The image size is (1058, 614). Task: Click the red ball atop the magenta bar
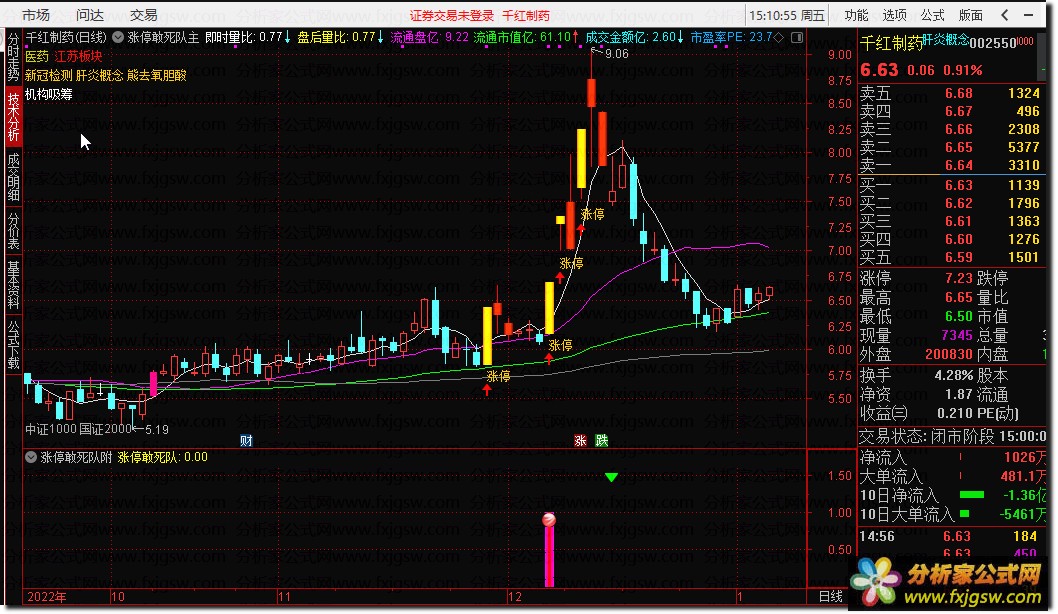coord(549,519)
